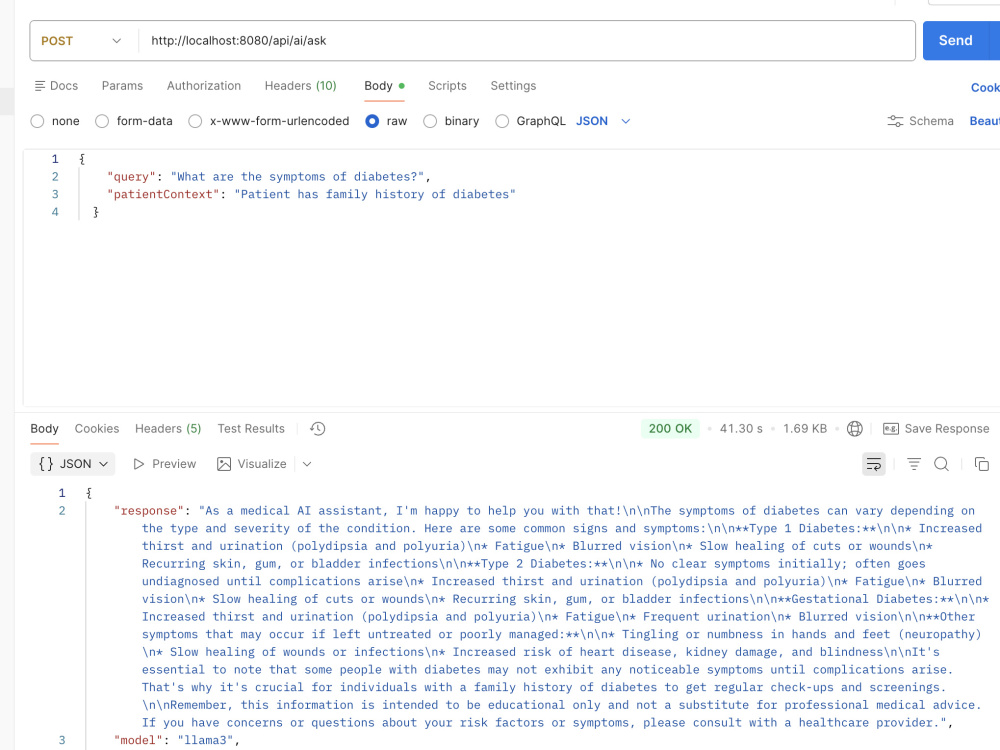Click the 200 OK status badge
This screenshot has width=1000, height=750.
pos(670,429)
